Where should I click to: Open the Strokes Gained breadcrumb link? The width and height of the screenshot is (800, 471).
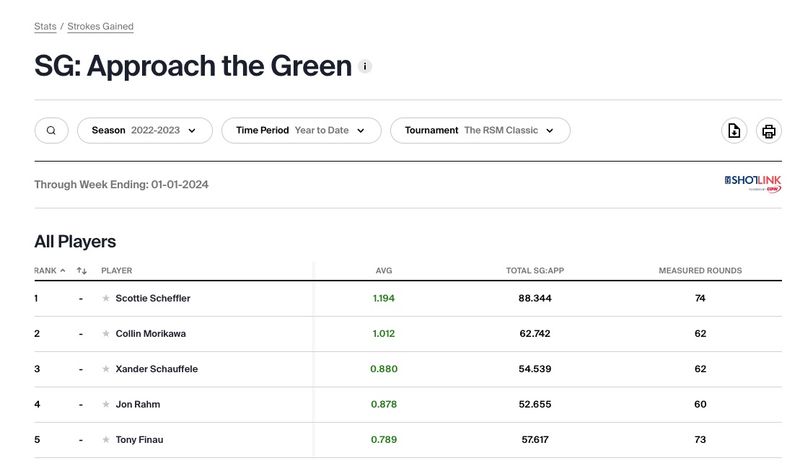(x=100, y=26)
